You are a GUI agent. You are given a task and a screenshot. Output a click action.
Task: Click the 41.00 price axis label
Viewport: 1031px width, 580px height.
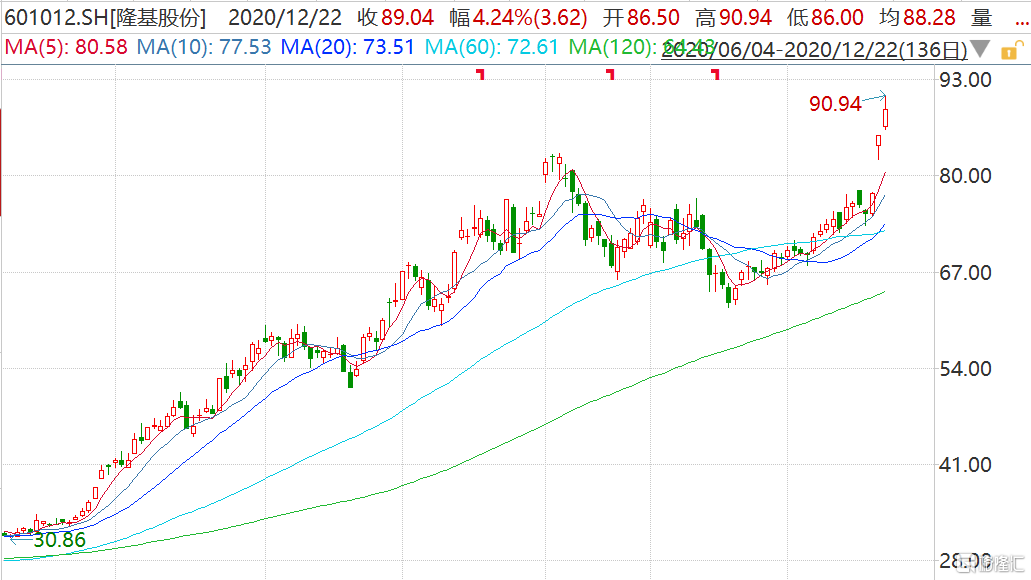(965, 465)
